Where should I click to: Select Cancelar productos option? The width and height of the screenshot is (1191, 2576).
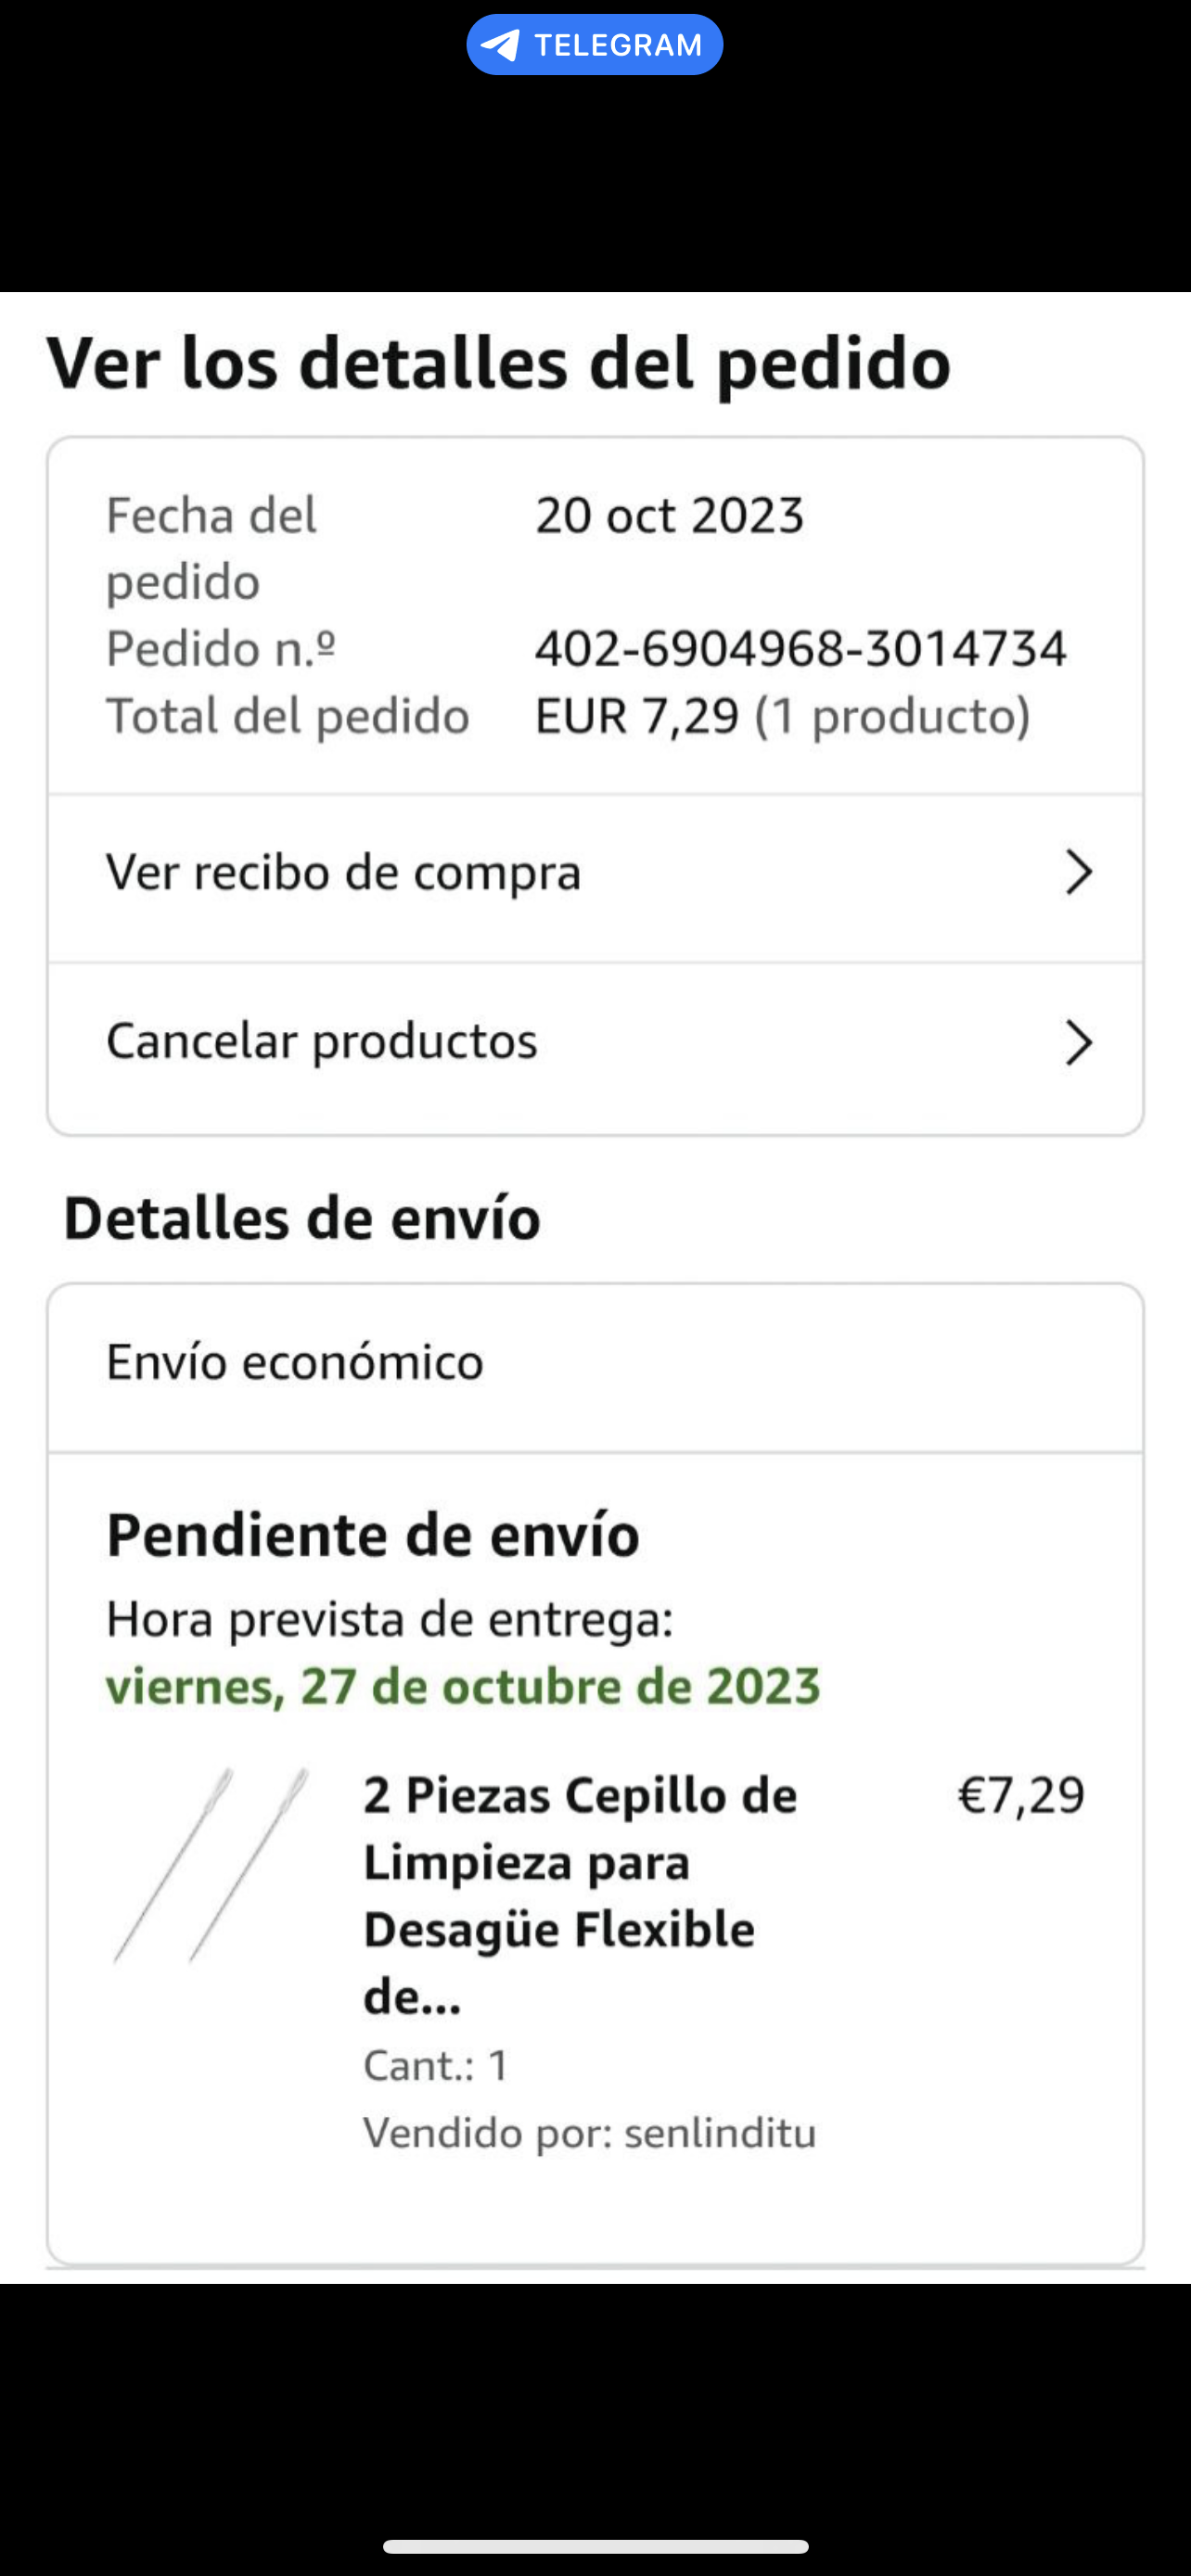[322, 1041]
